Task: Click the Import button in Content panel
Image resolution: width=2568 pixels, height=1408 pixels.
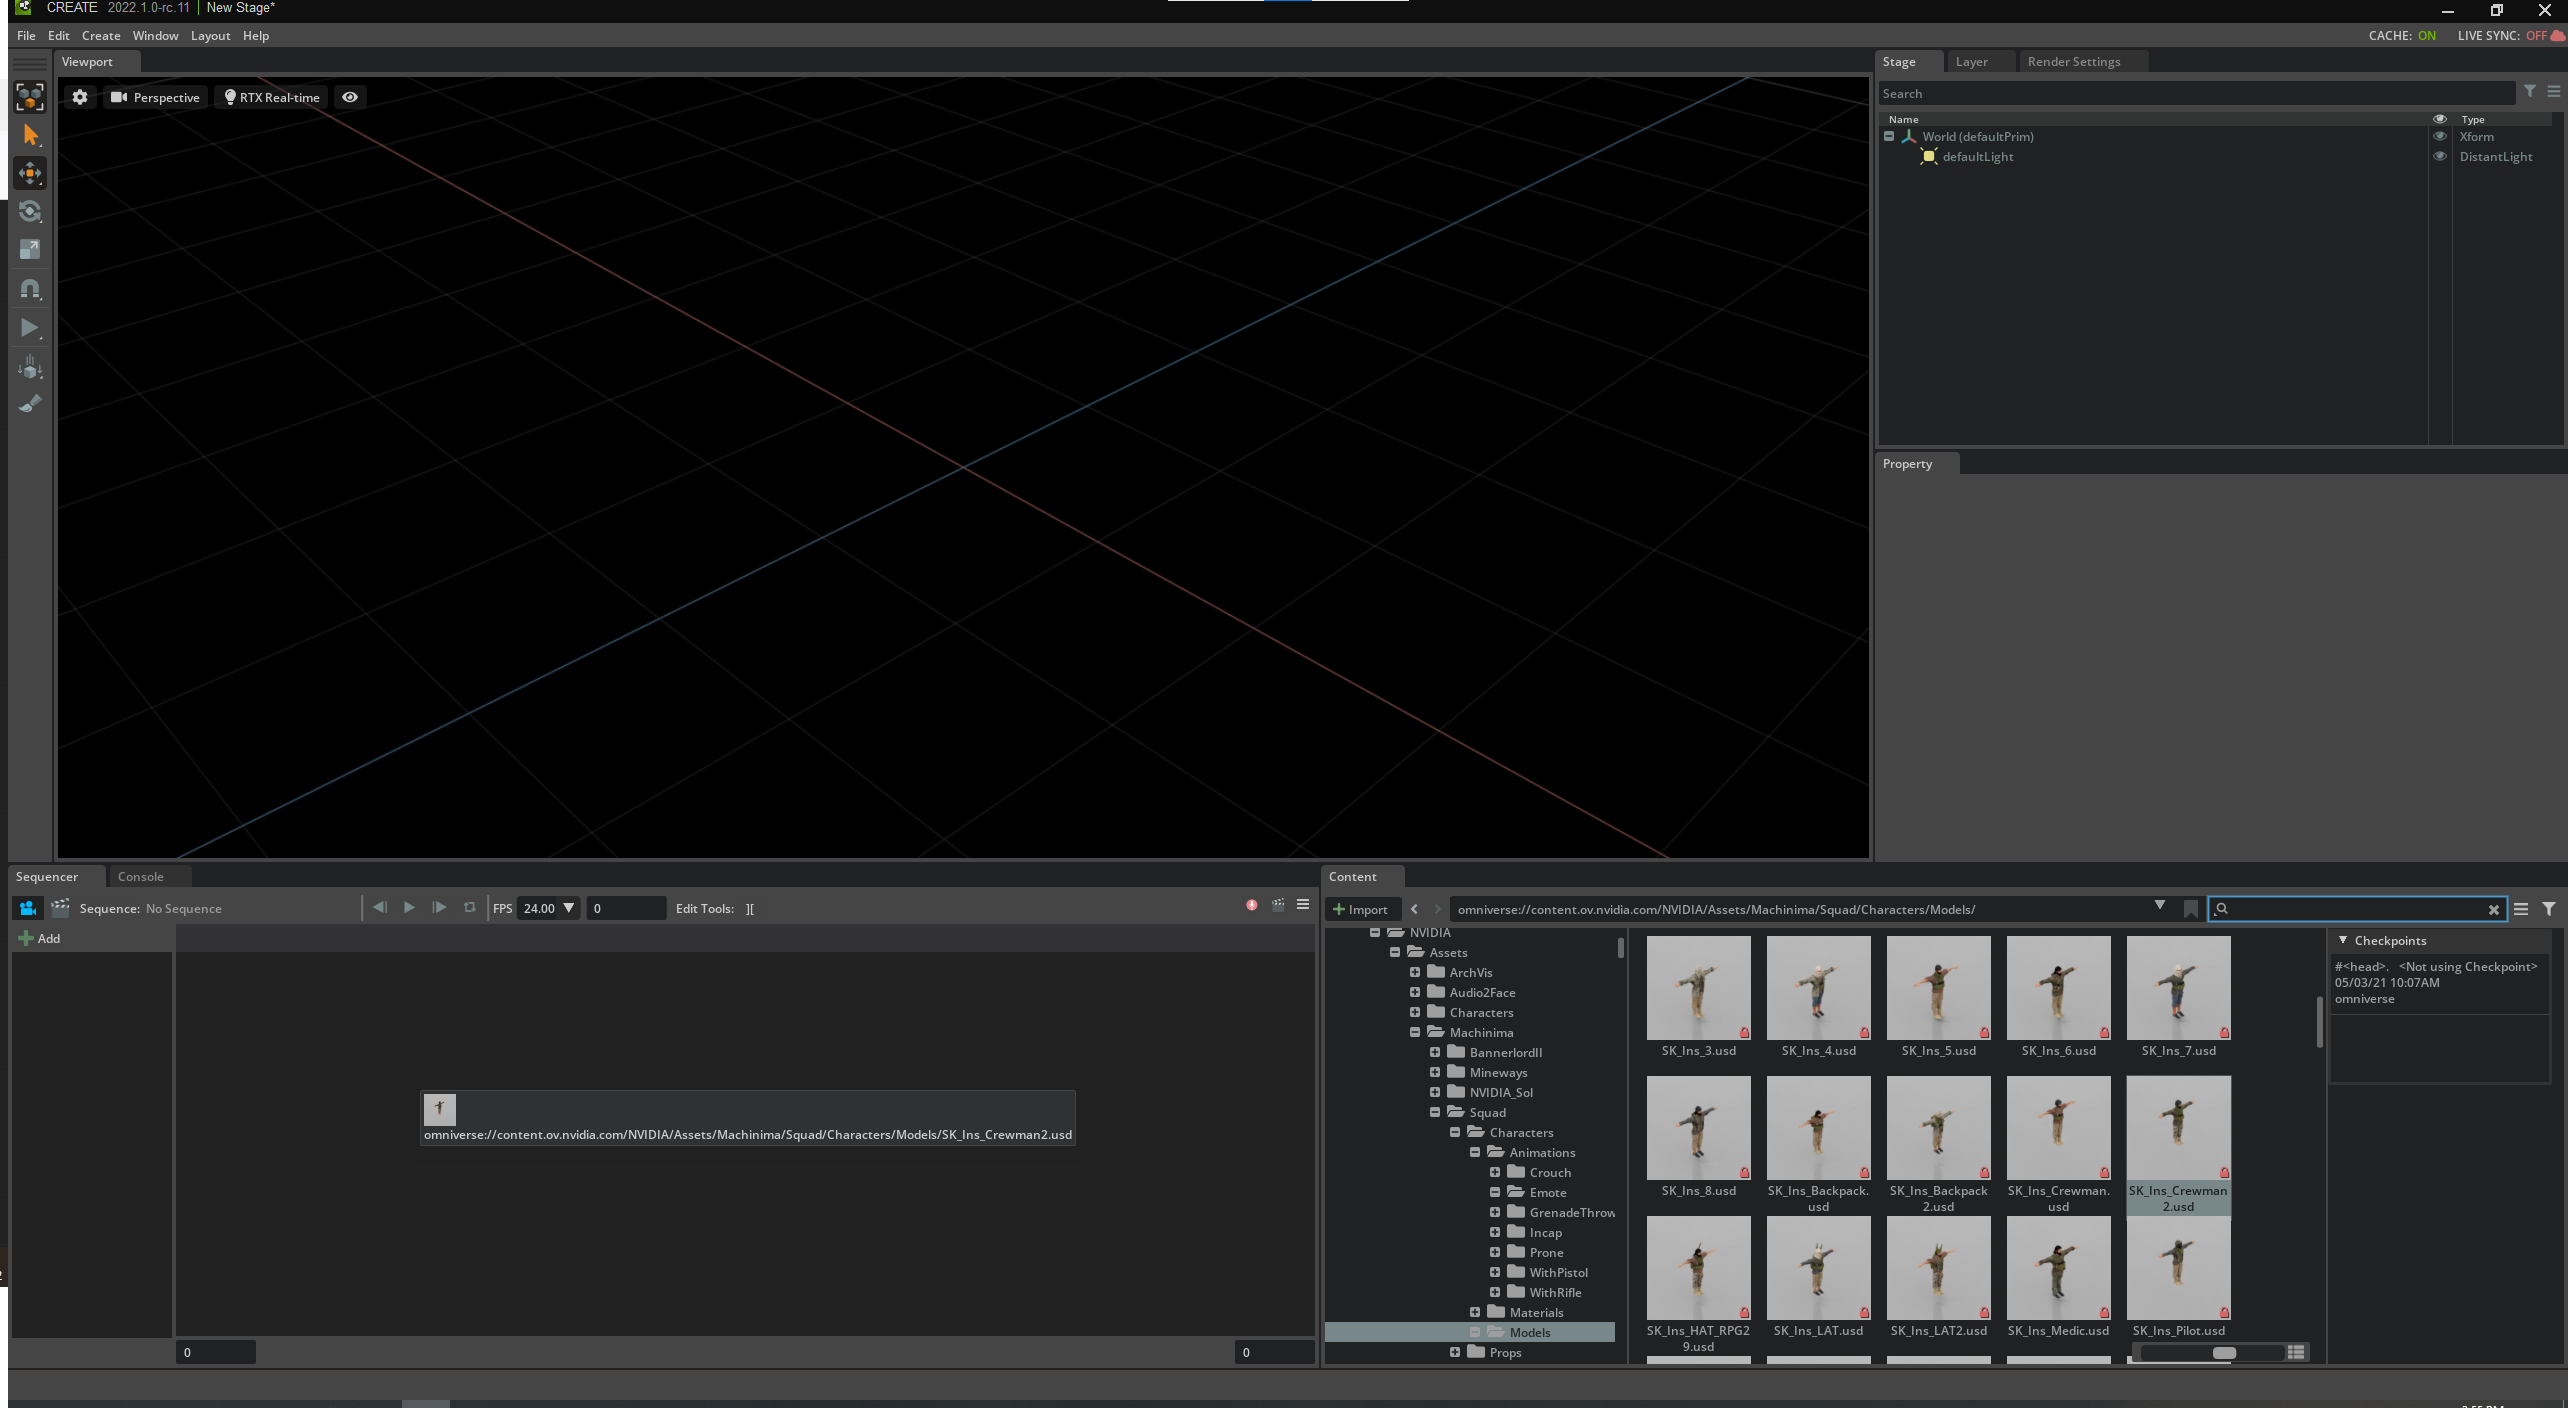Action: tap(1365, 907)
